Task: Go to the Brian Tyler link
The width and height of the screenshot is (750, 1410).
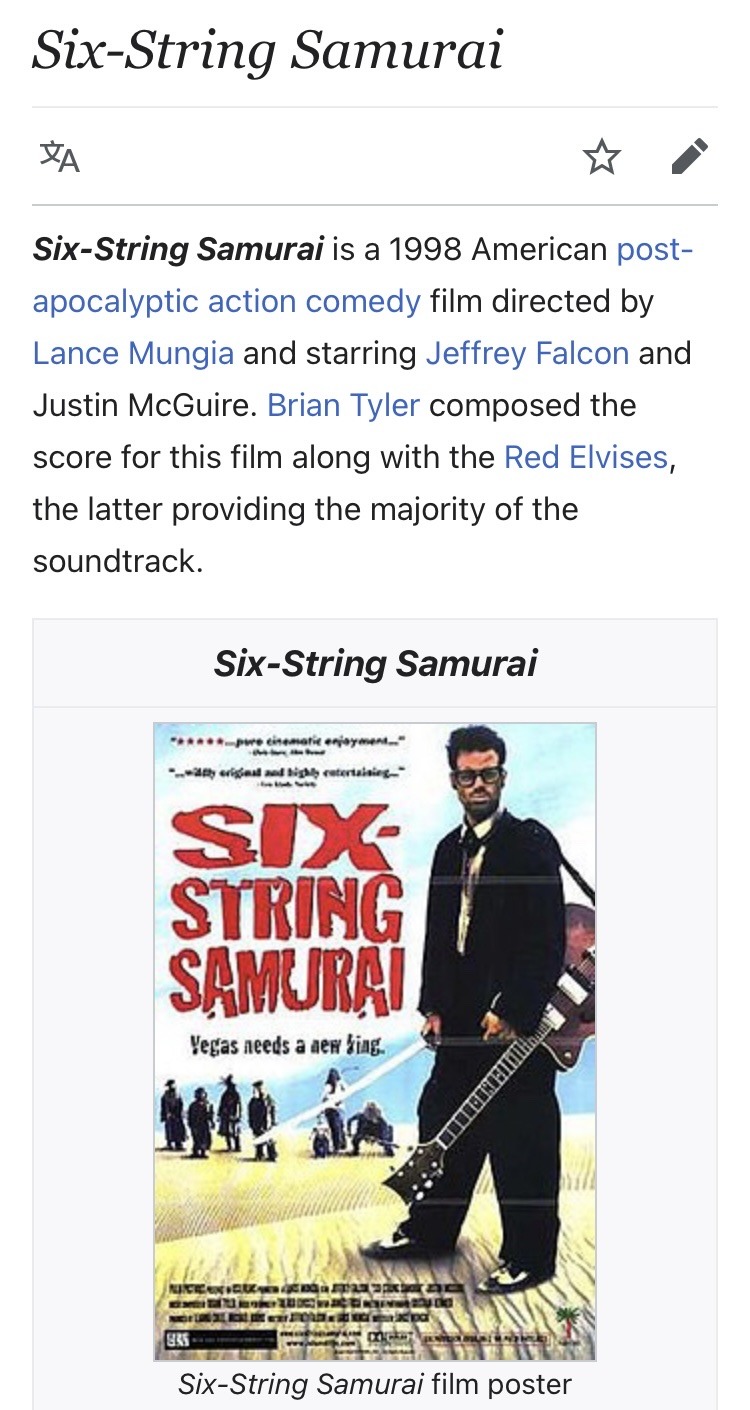Action: point(343,405)
